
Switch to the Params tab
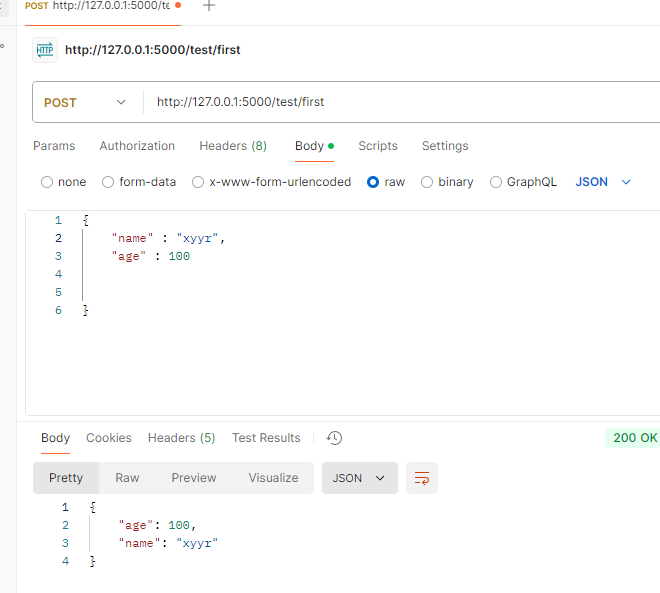coord(54,146)
